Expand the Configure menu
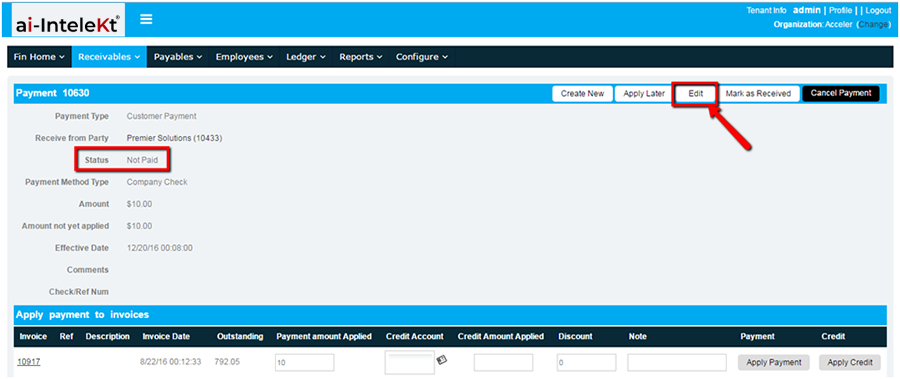The image size is (900, 379). (422, 57)
